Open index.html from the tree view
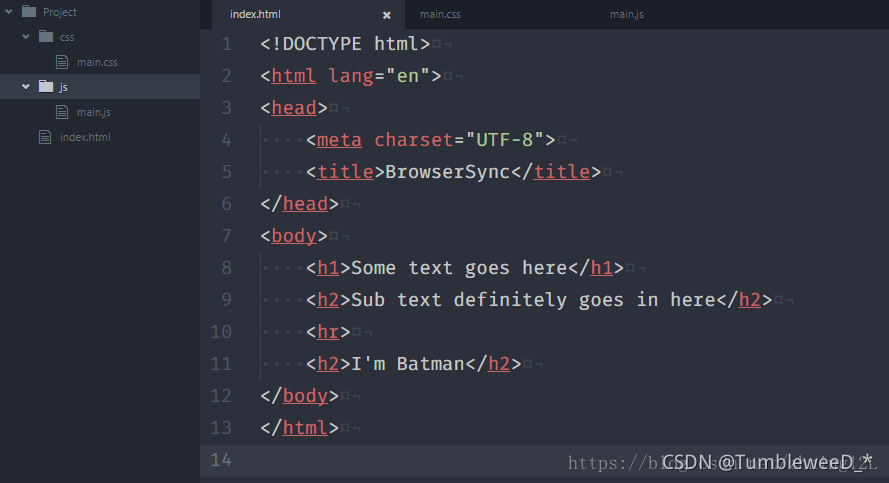This screenshot has height=483, width=889. [85, 137]
